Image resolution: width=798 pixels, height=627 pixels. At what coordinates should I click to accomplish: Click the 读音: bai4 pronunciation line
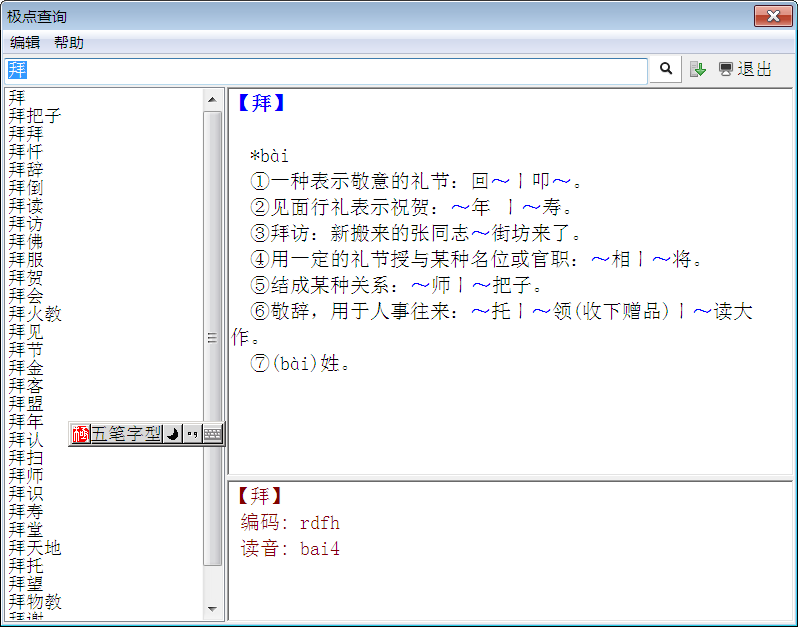pos(290,549)
